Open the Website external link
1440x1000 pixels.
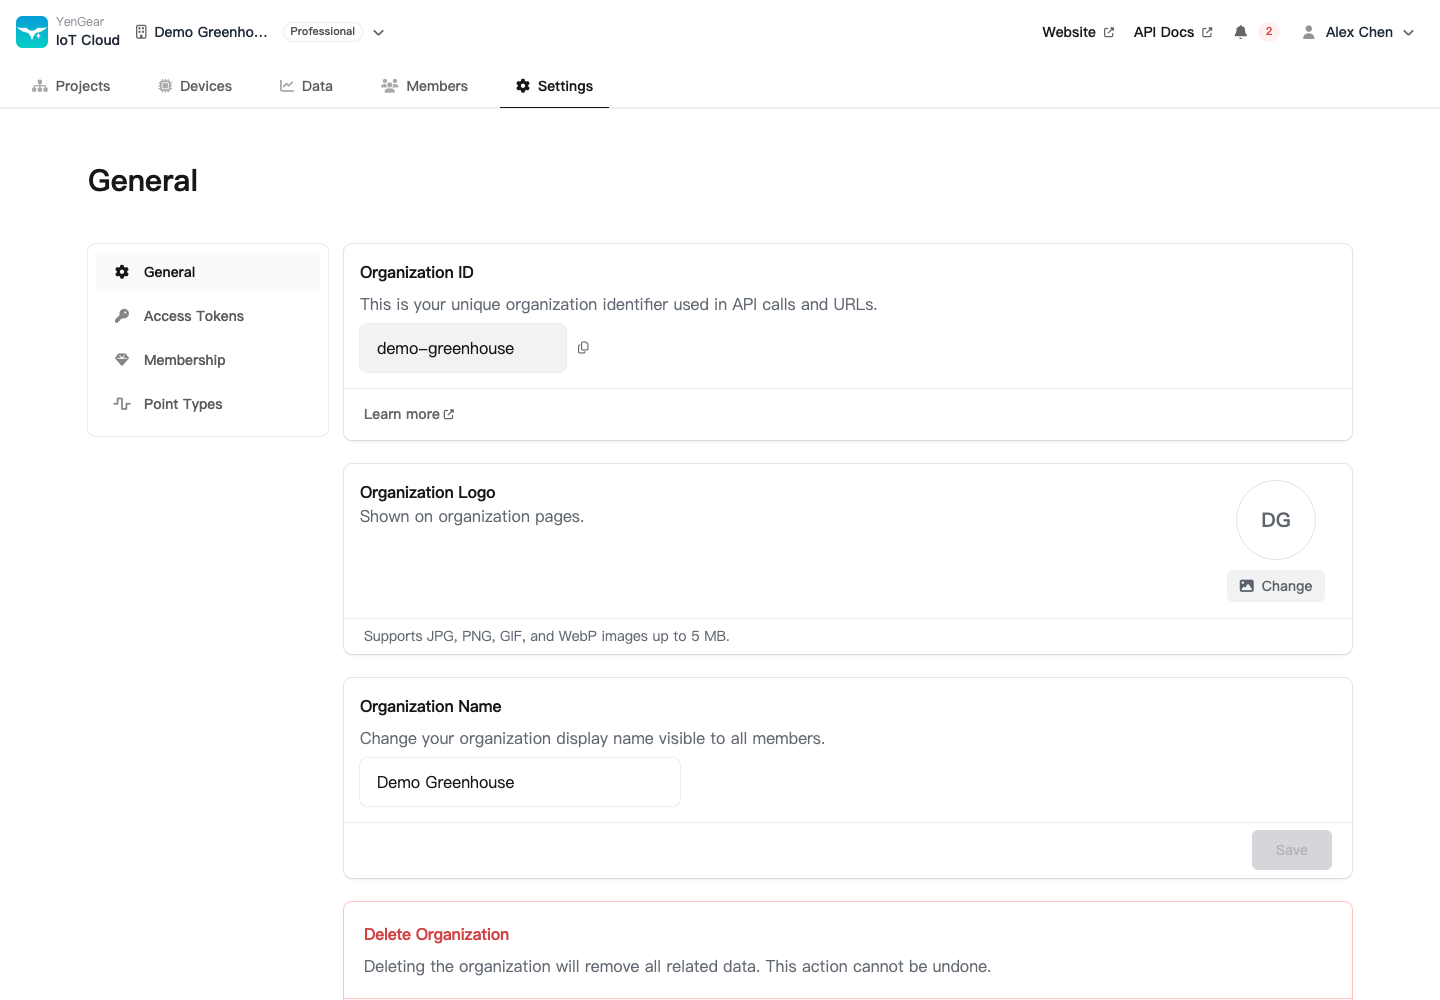coord(1078,32)
